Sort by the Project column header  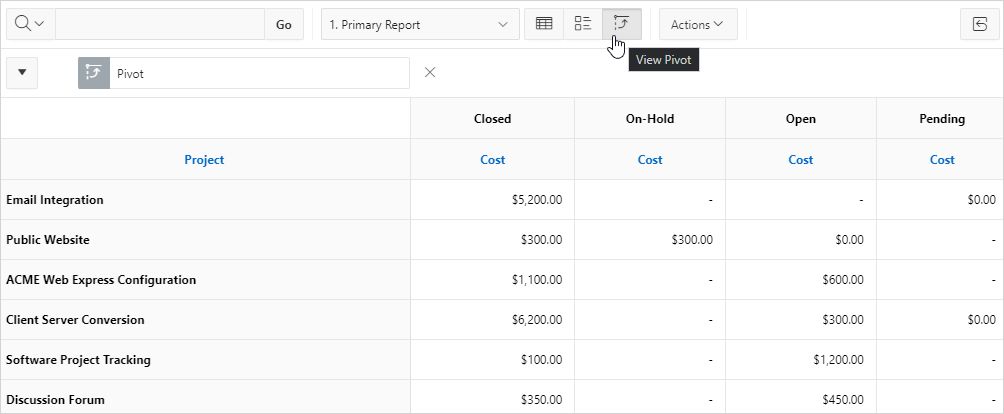click(204, 160)
